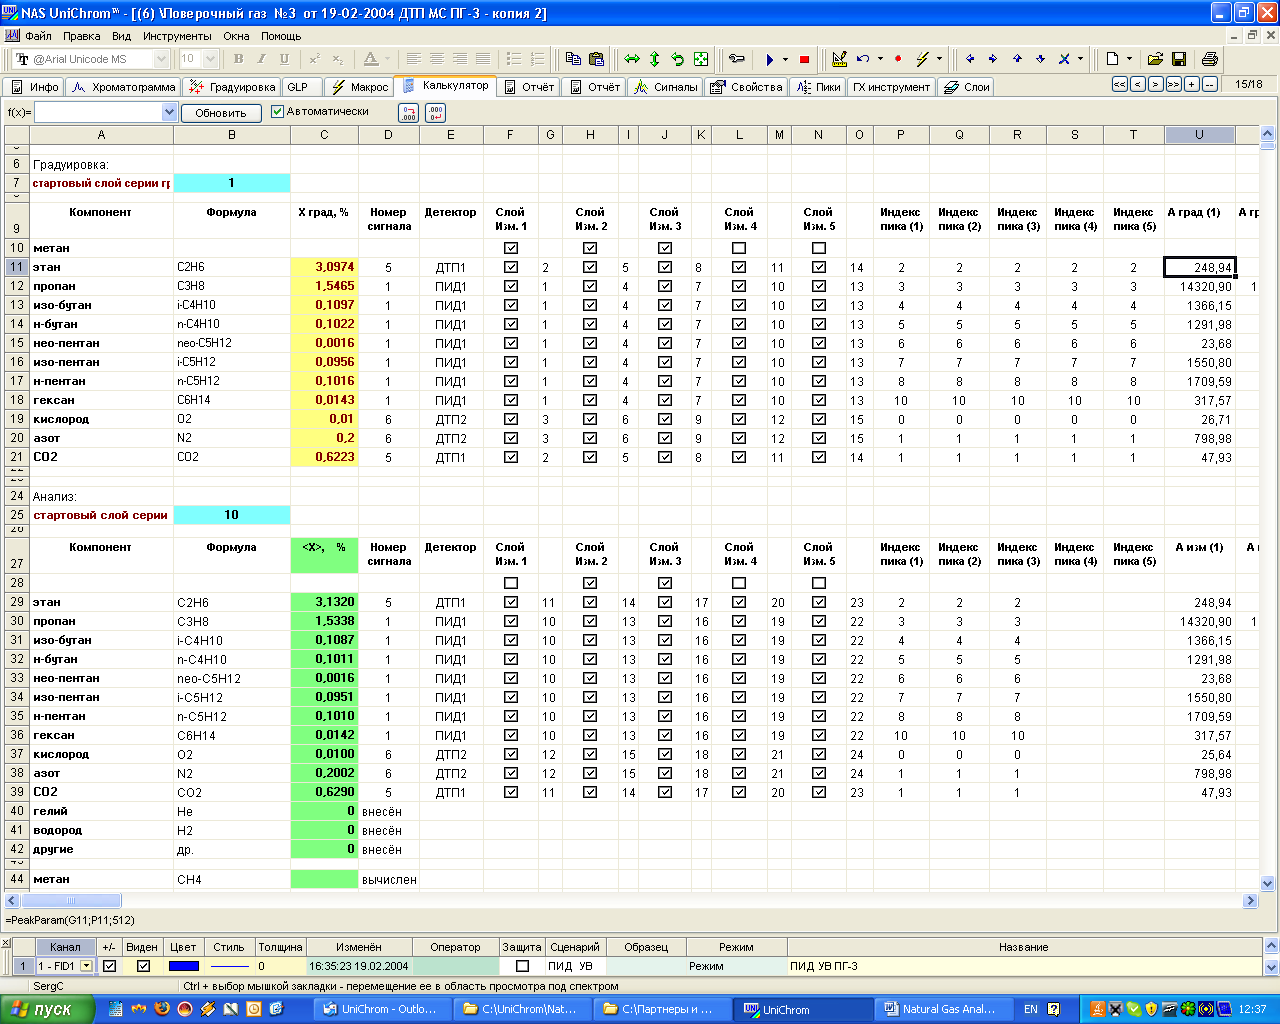Viewport: 1280px width, 1024px height.
Task: Toggle Слой Изм. 1 checkbox in этан row 11
Action: pos(511,267)
